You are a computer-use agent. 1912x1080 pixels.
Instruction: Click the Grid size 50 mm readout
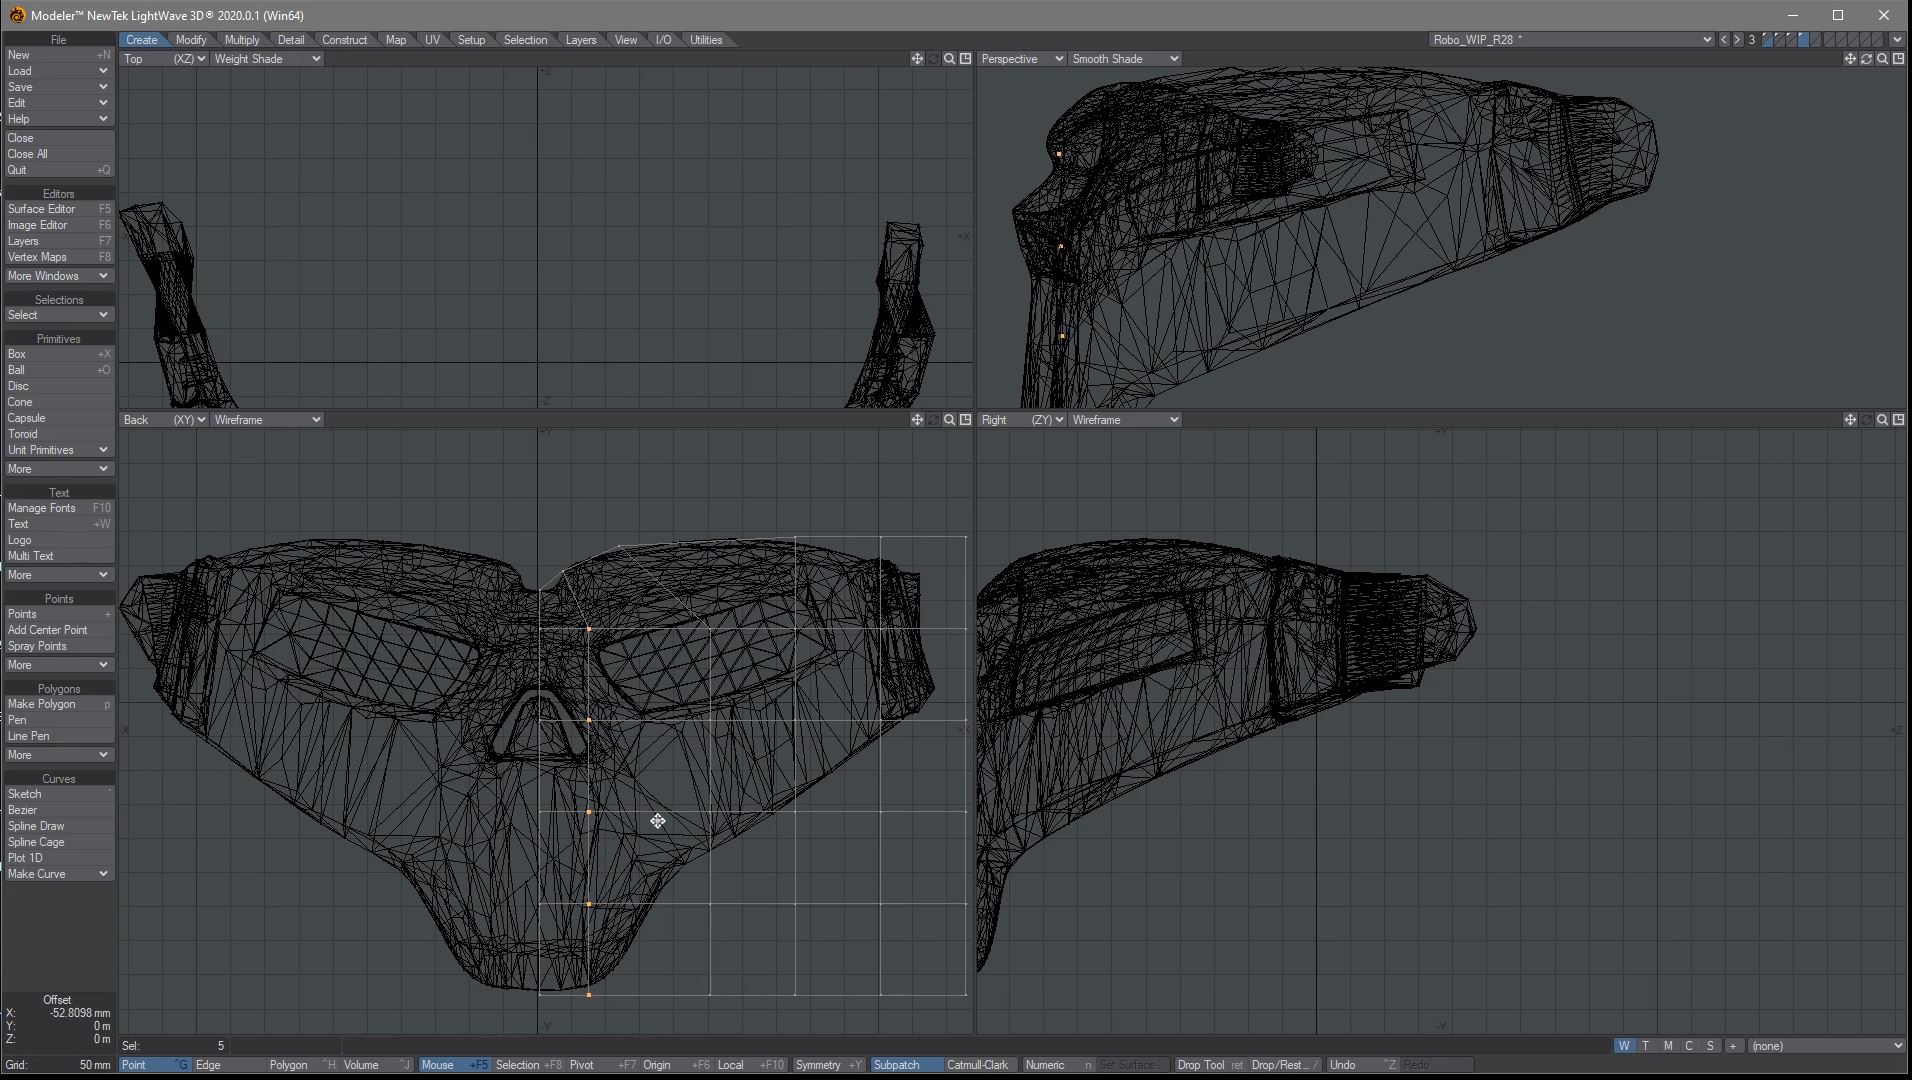coord(58,1065)
